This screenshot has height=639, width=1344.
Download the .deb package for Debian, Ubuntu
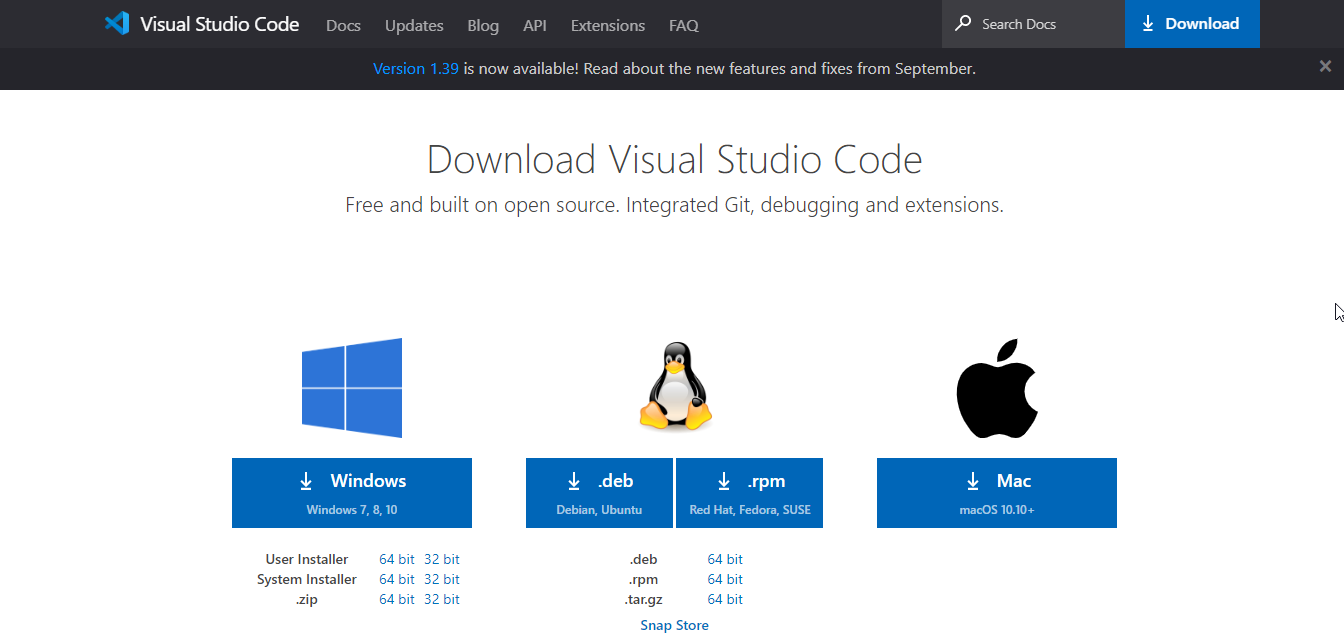(x=599, y=493)
